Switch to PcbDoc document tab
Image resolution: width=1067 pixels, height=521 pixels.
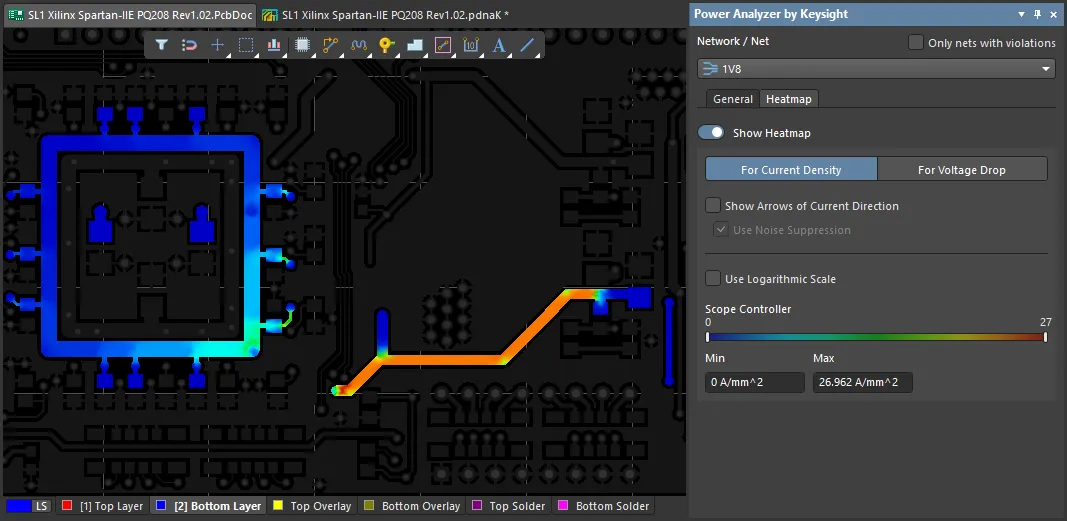(x=129, y=14)
